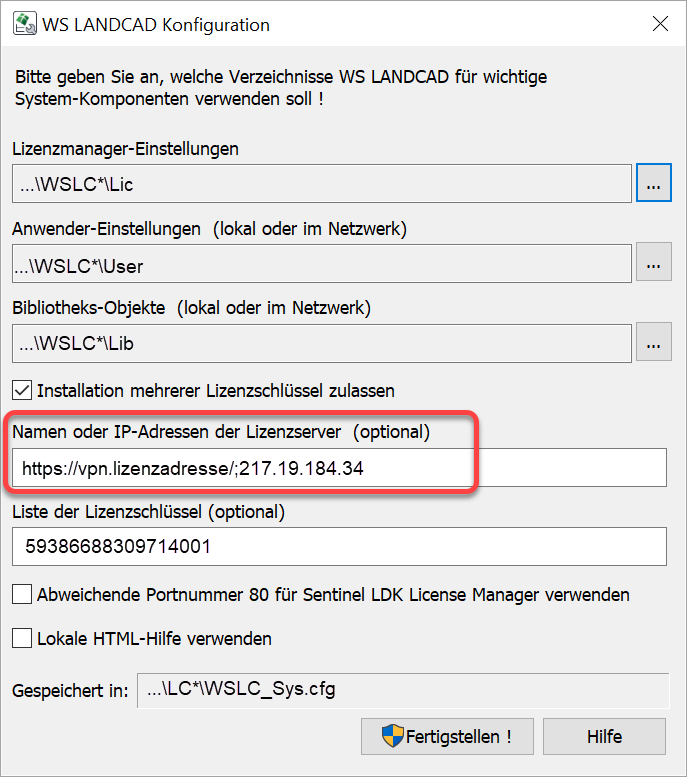
Task: Browse for the Anwender-Einstellungen directory
Action: (x=653, y=264)
